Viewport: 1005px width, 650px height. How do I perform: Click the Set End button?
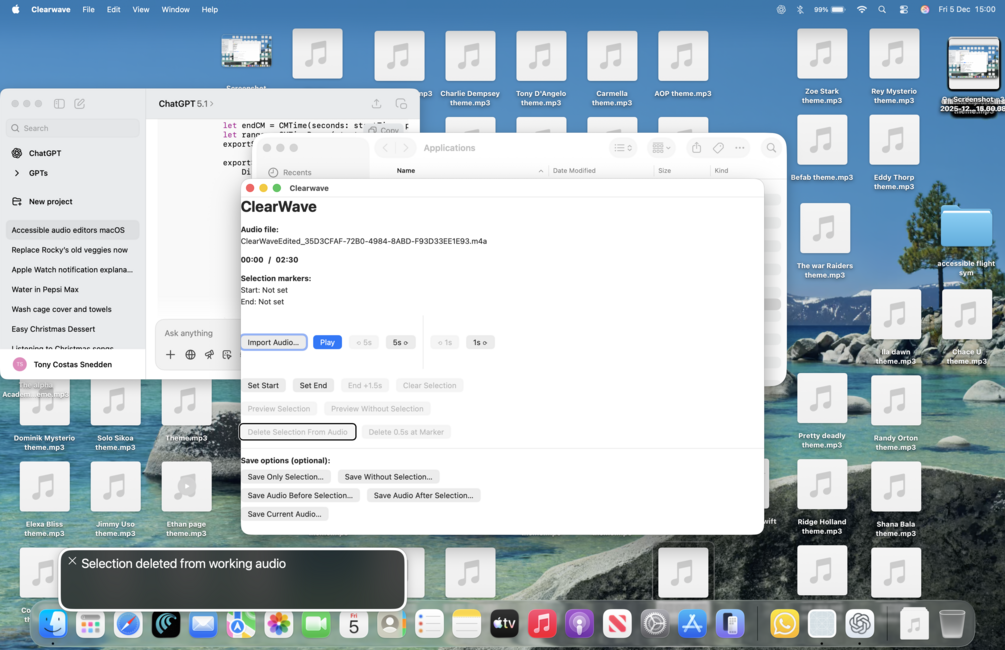pos(313,385)
